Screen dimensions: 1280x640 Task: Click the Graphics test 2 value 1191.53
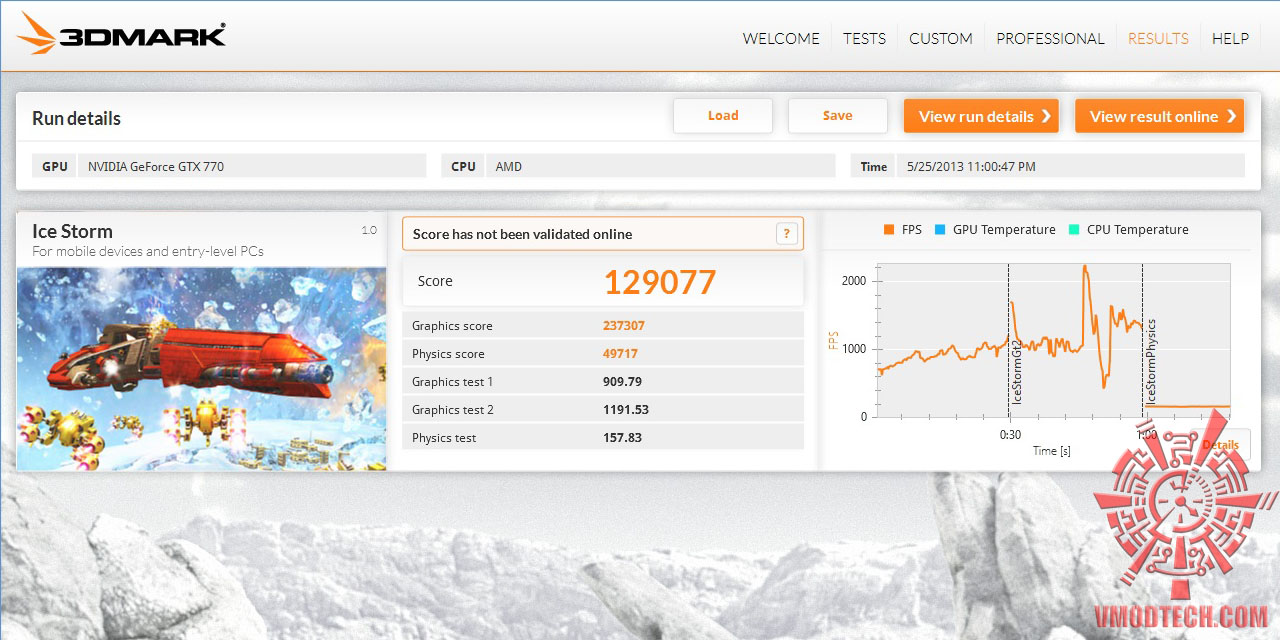[626, 410]
